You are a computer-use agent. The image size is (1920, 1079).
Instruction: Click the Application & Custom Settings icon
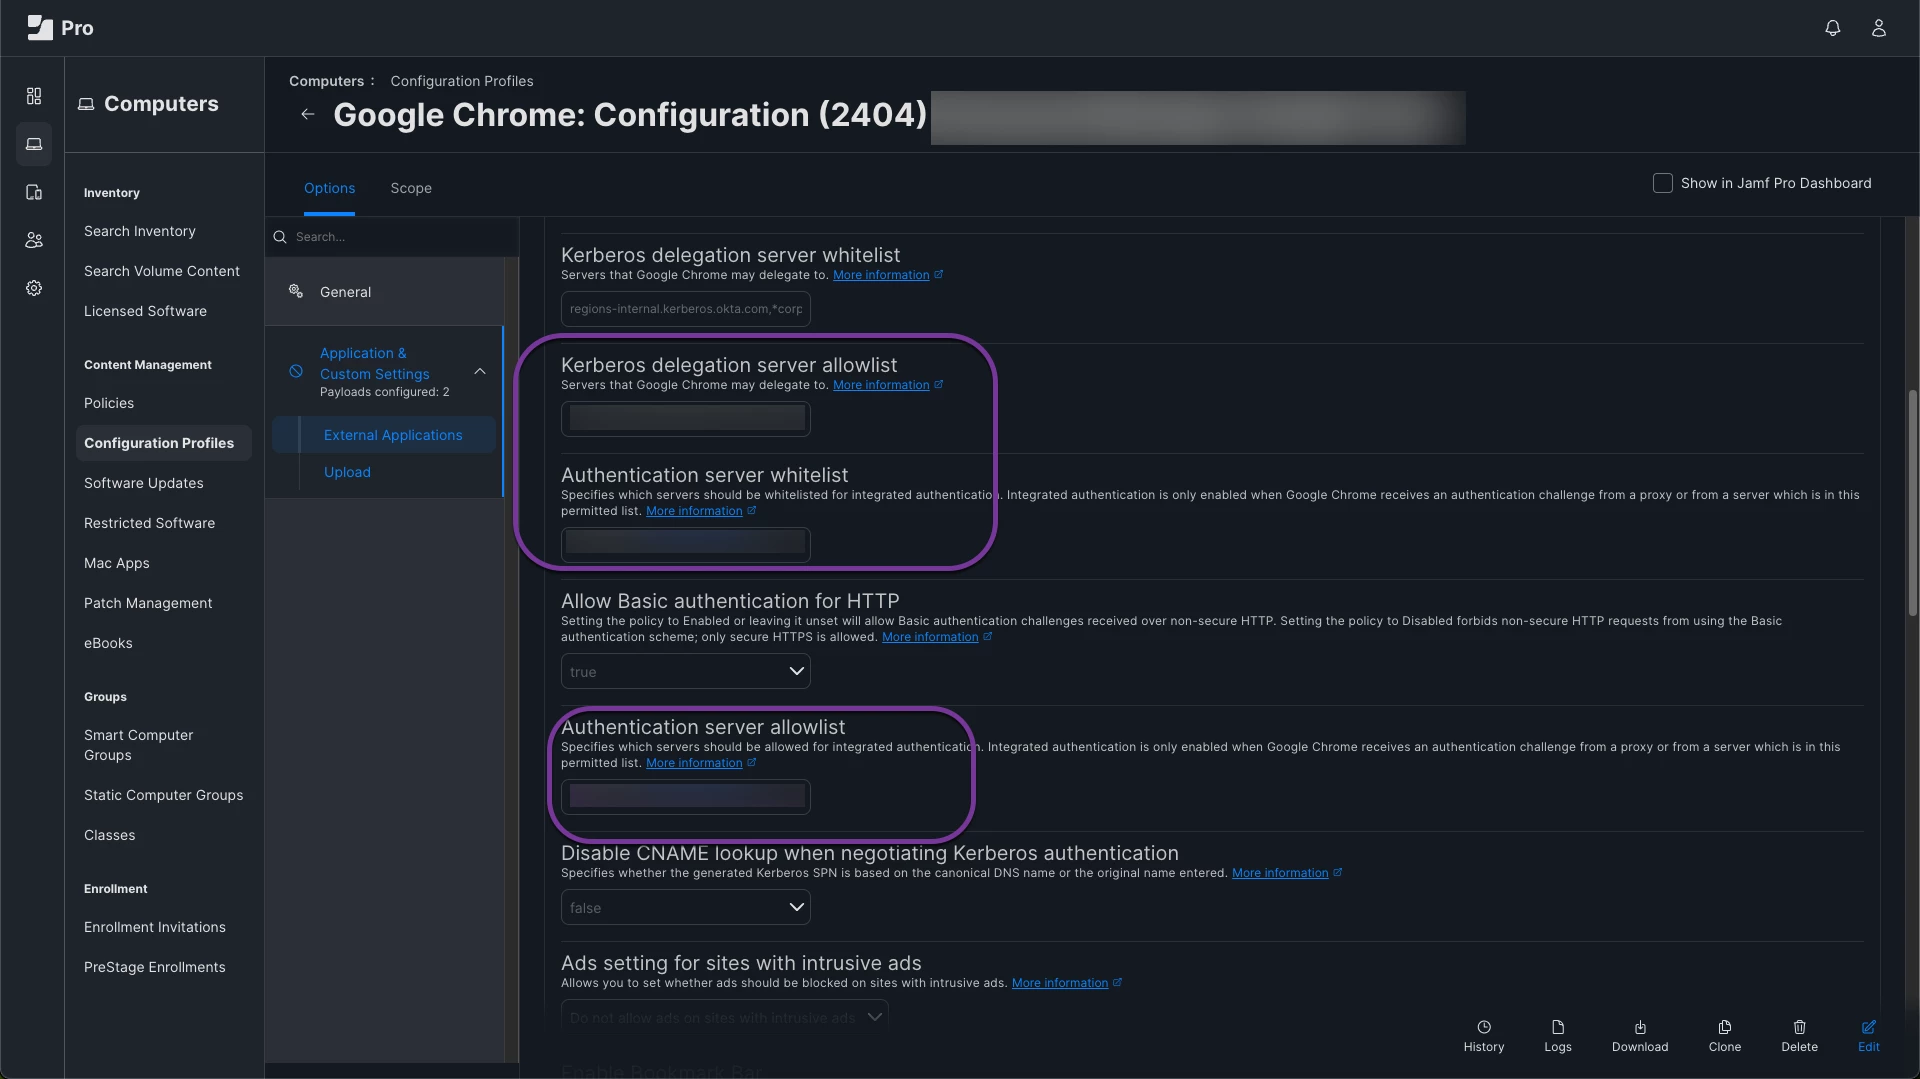(x=296, y=371)
